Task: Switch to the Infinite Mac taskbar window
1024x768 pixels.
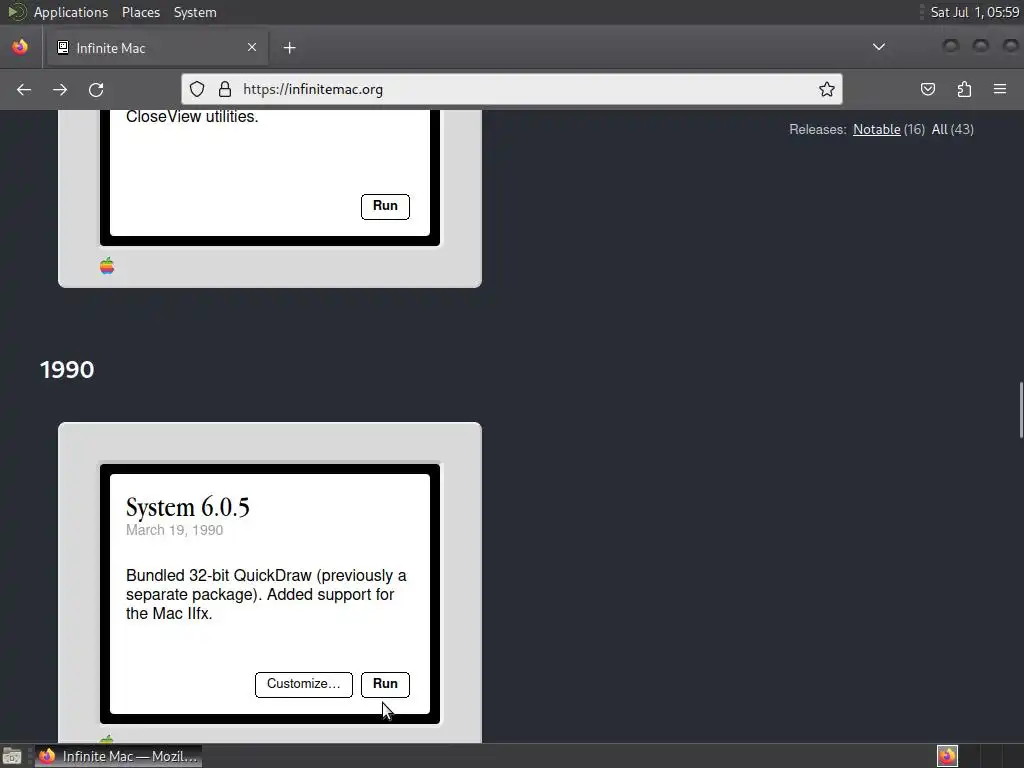Action: pyautogui.click(x=118, y=756)
